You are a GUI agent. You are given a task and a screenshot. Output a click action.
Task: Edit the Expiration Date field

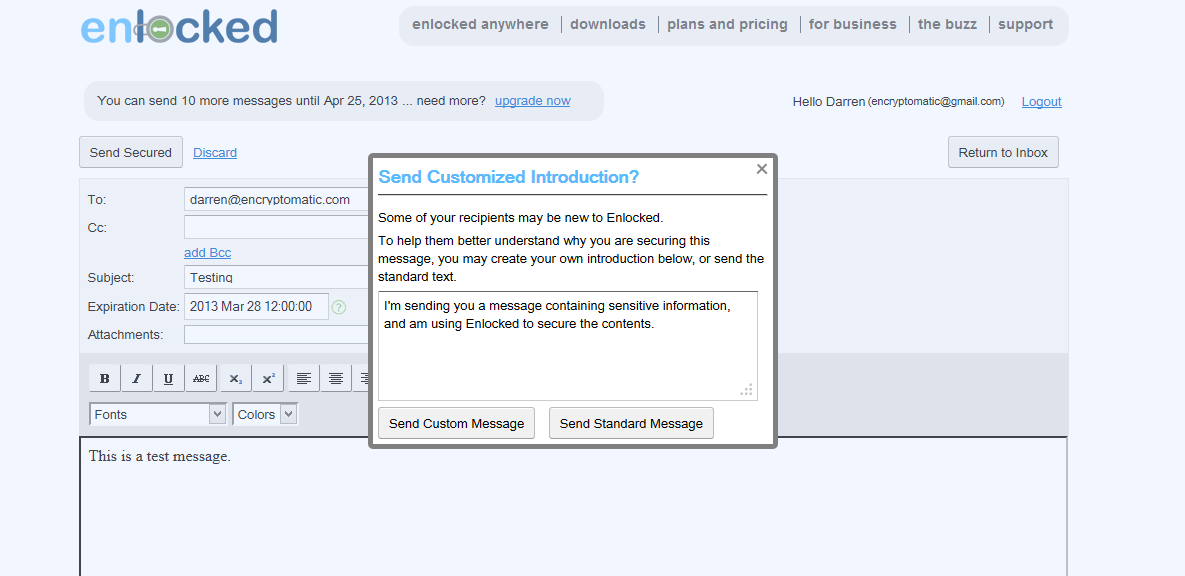(256, 306)
